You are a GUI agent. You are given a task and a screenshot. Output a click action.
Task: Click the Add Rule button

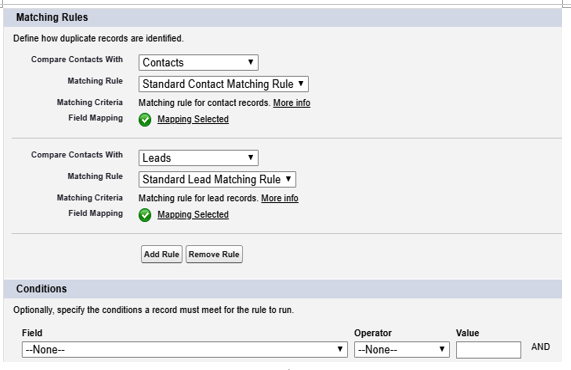click(x=162, y=254)
